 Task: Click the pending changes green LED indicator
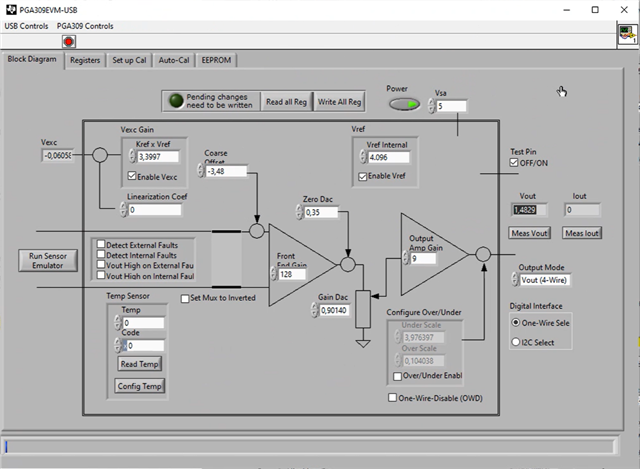tap(176, 101)
